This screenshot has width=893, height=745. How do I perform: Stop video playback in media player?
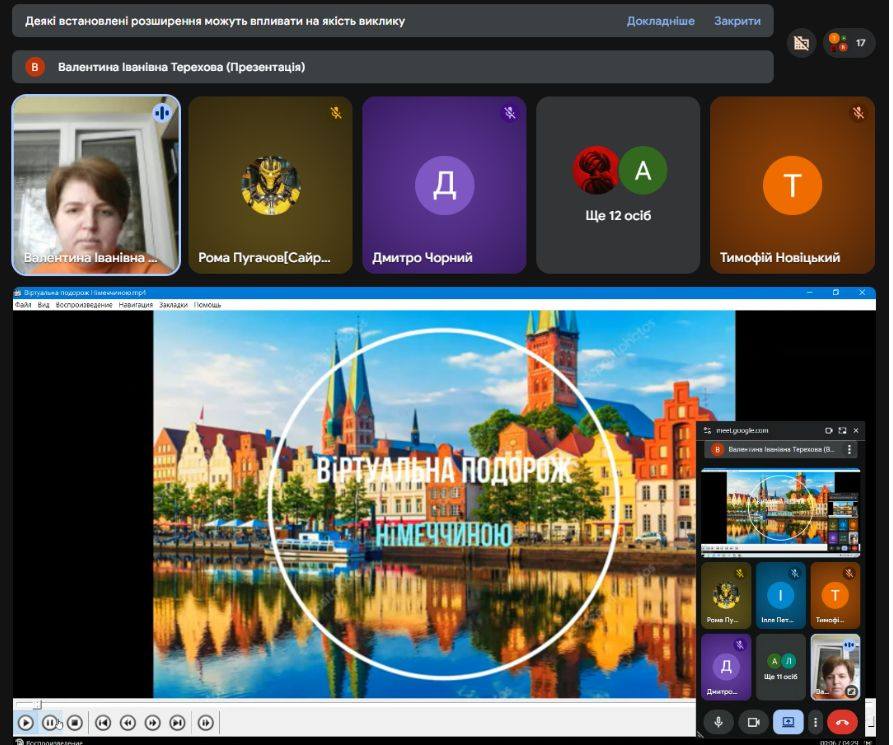click(x=75, y=723)
